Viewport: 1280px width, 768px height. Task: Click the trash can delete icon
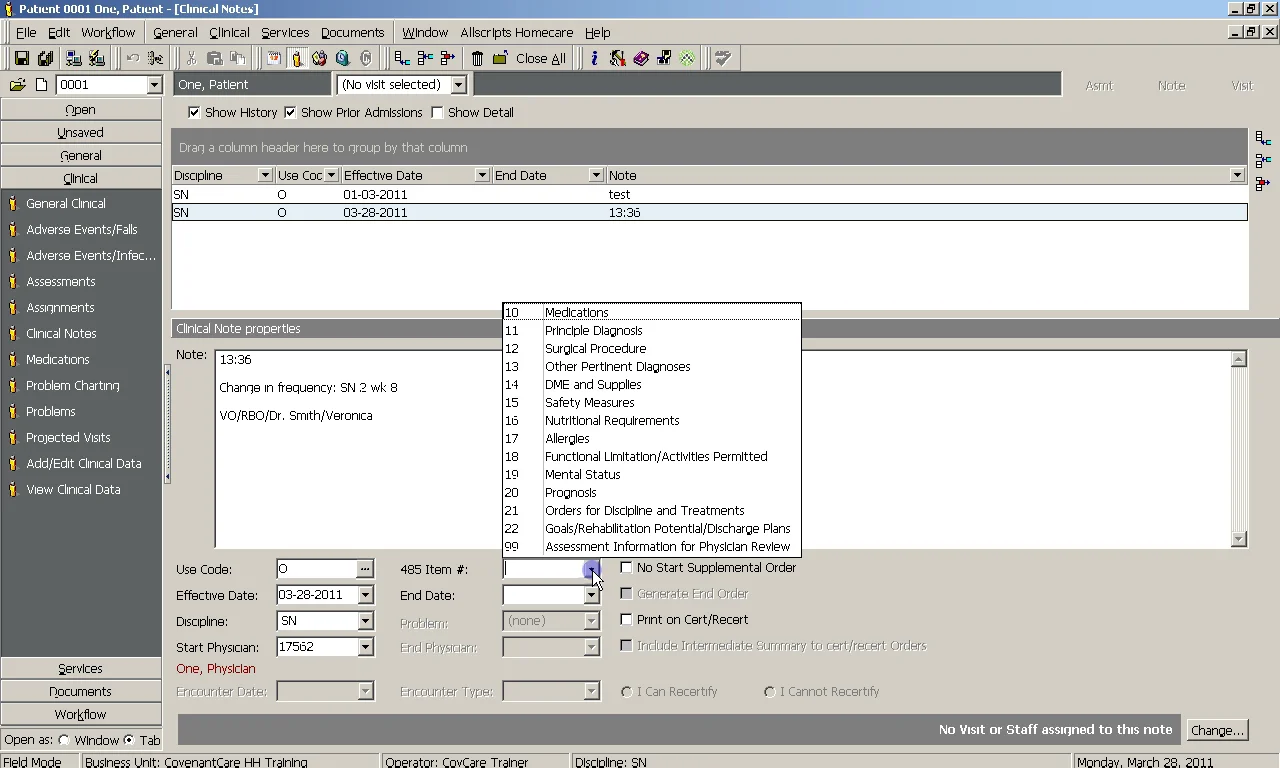477,59
